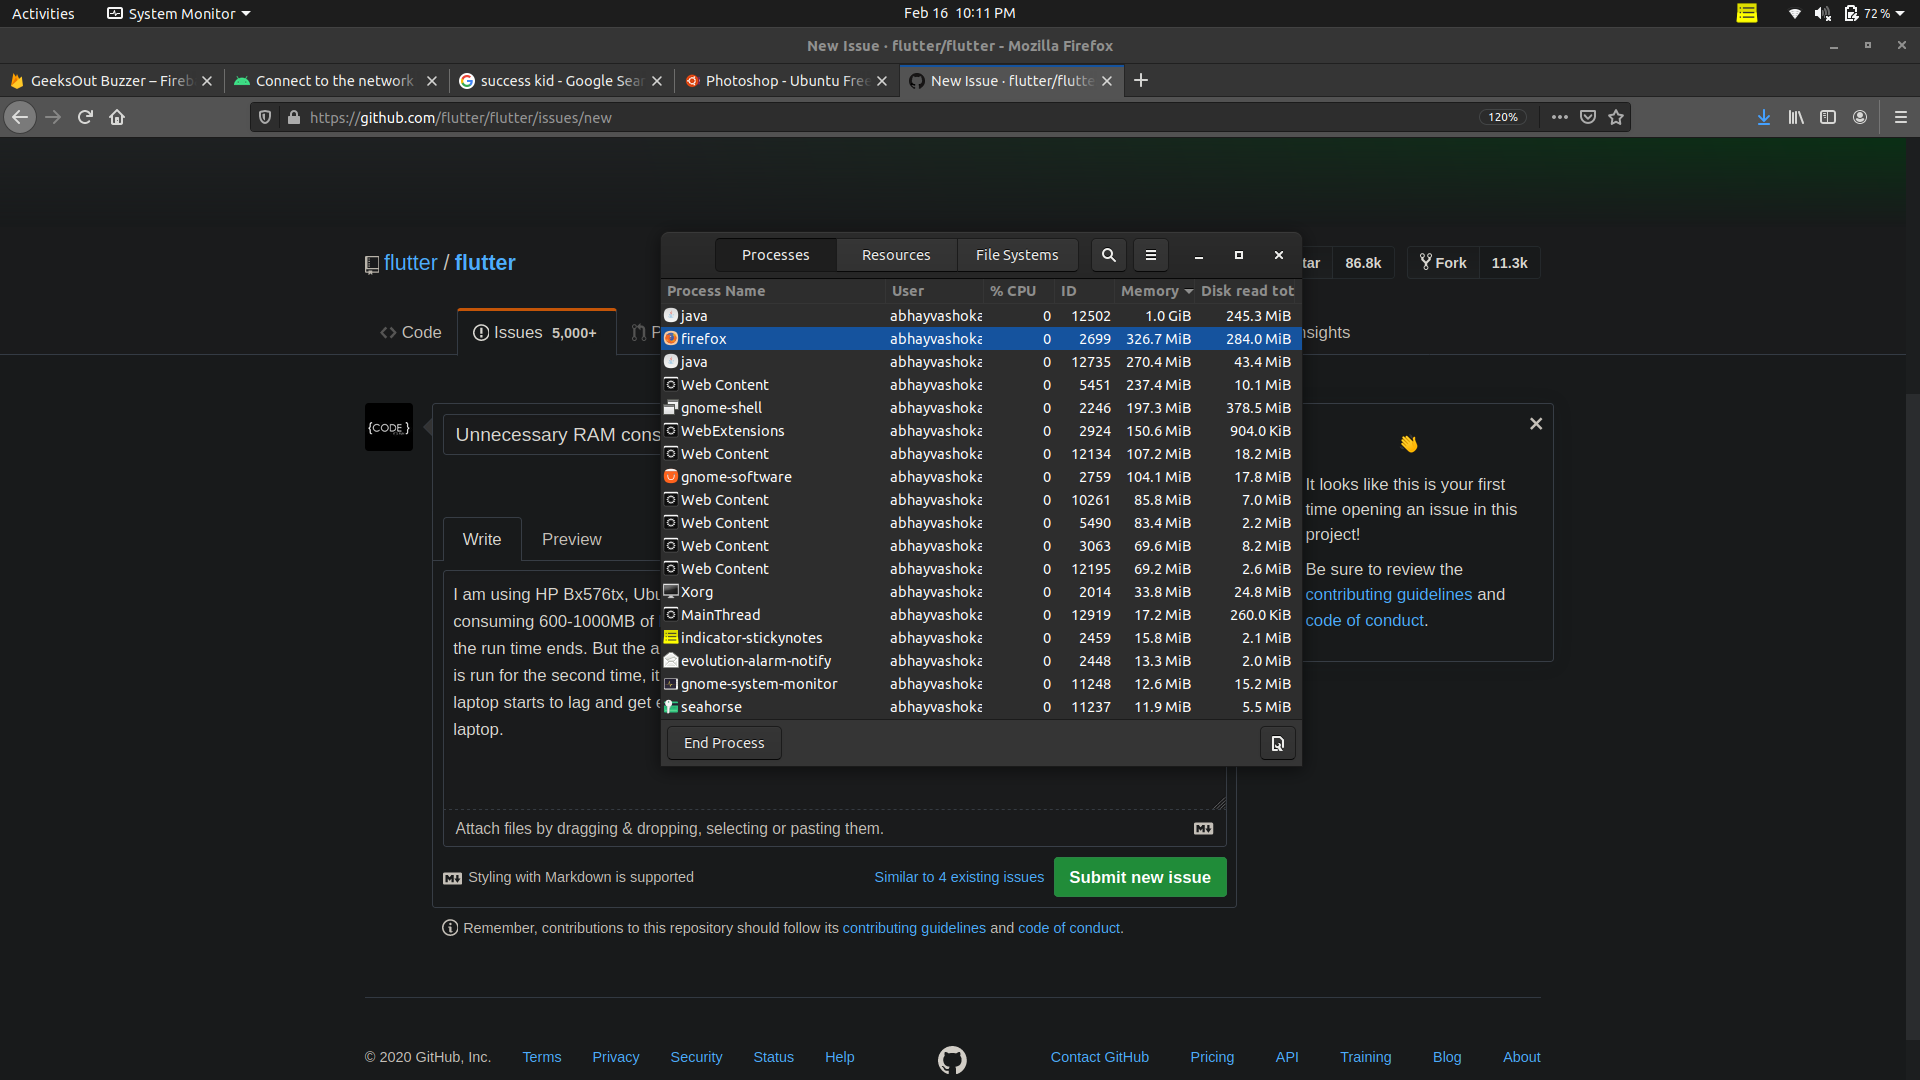The image size is (1920, 1080).
Task: Open search in System Monitor
Action: 1108,255
